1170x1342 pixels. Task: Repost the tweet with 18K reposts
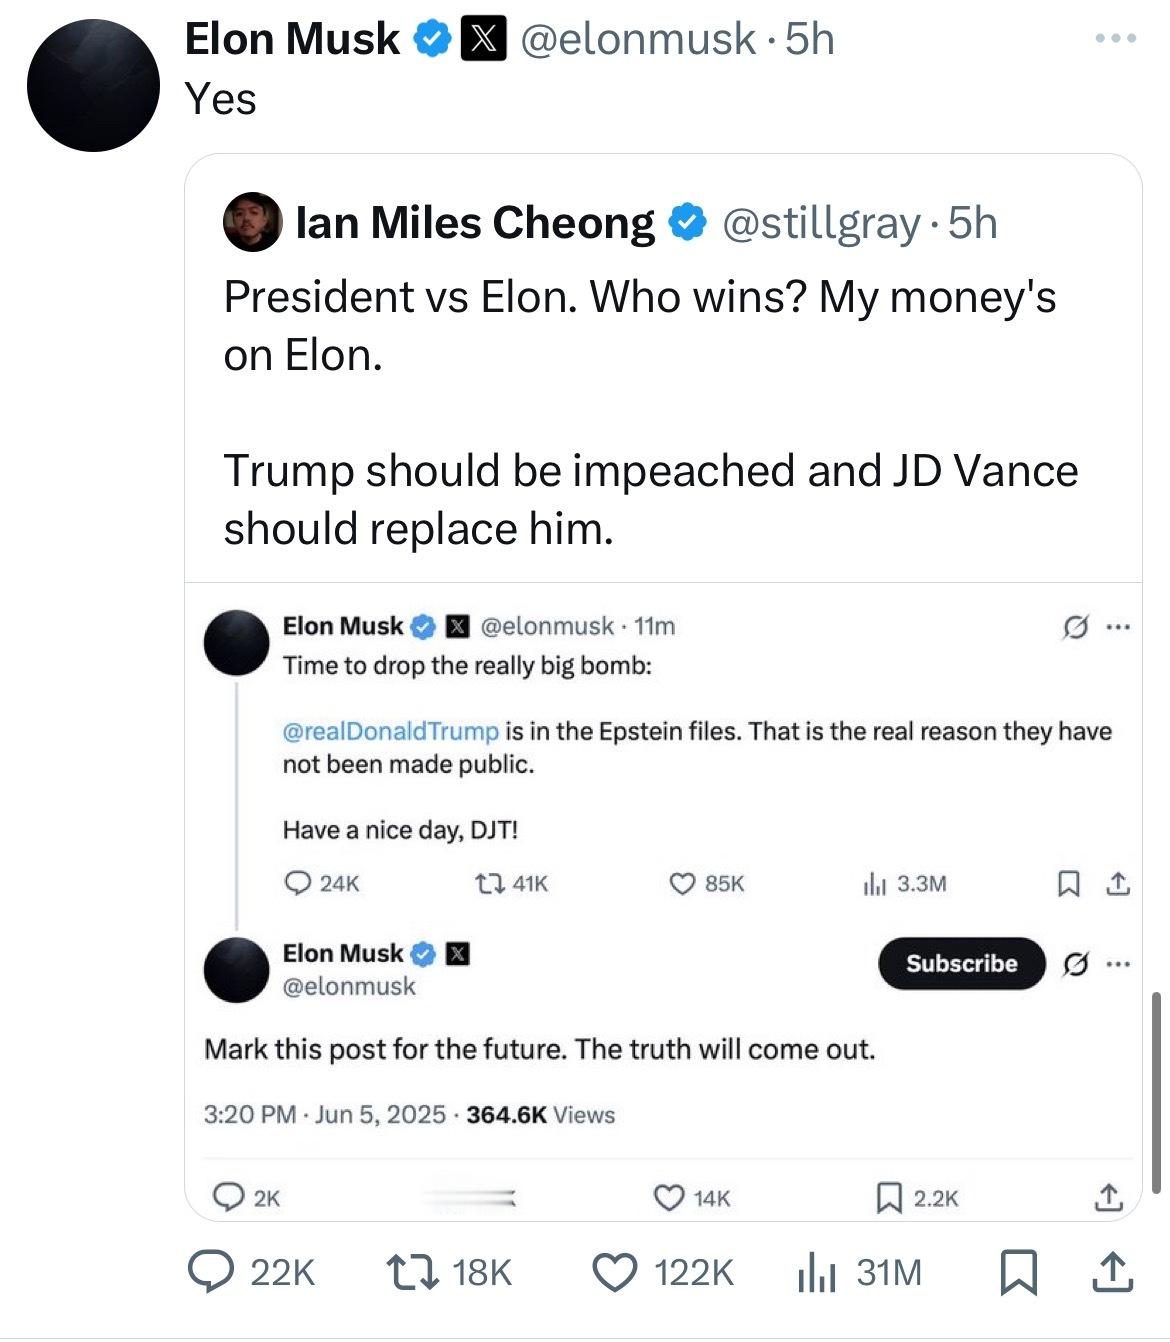point(408,1273)
